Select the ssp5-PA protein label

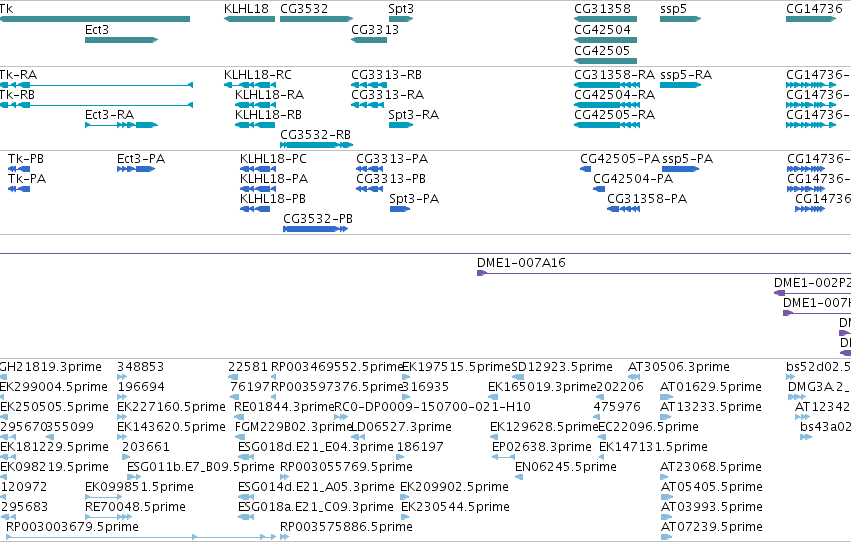pos(688,159)
